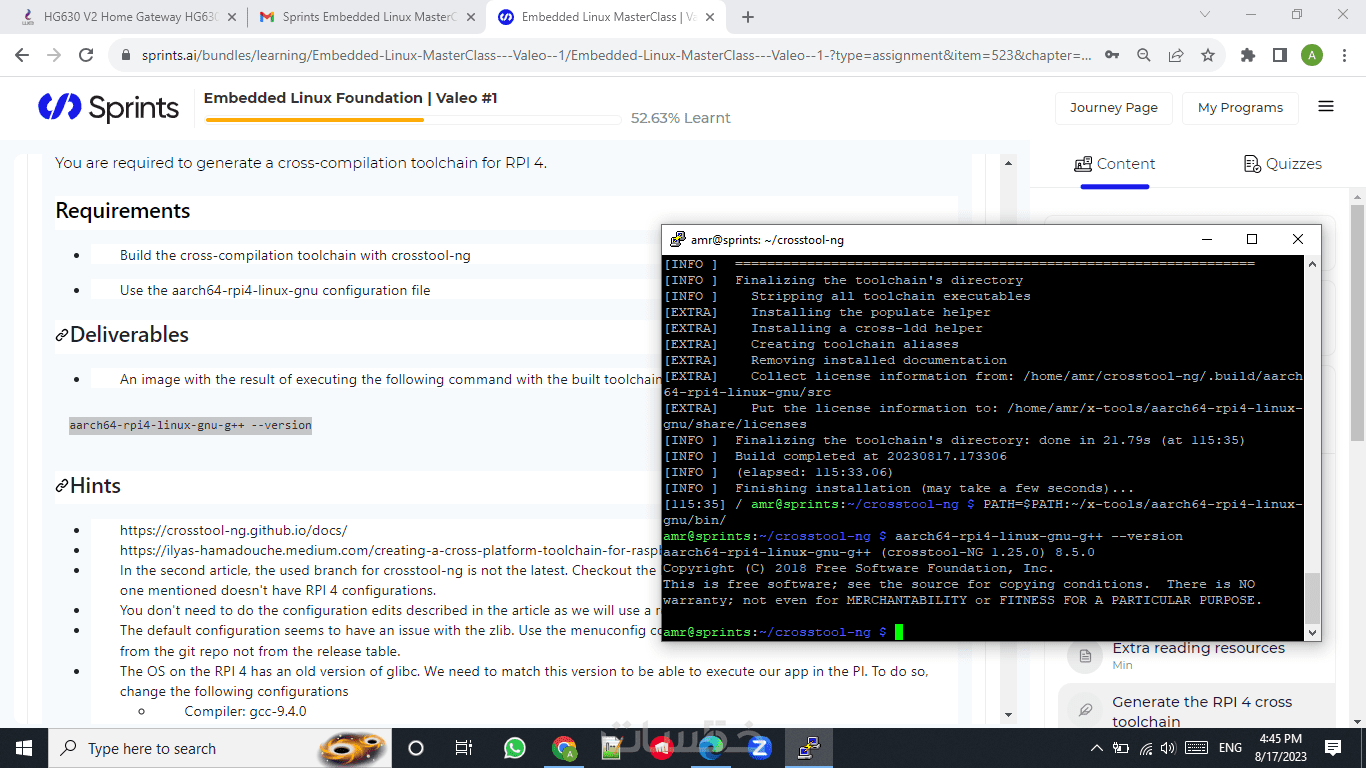This screenshot has width=1366, height=768.
Task: Open the Sprints hamburger menu
Action: pyautogui.click(x=1326, y=107)
